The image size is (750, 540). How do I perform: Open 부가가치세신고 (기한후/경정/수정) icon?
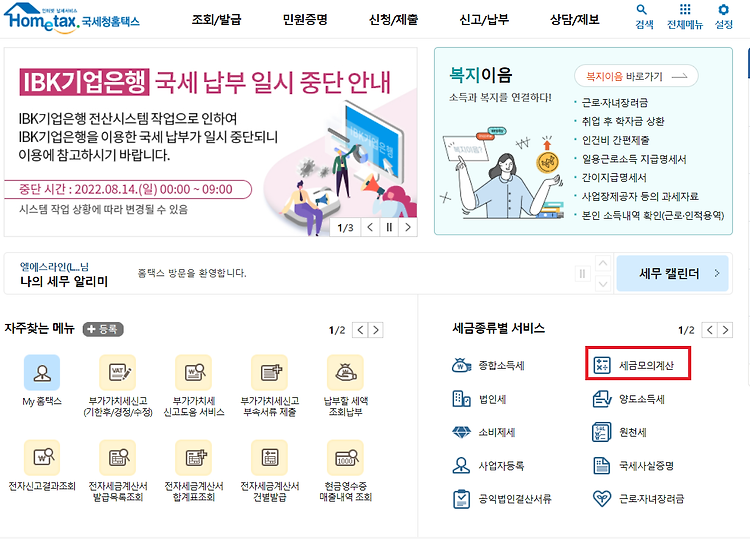[118, 373]
